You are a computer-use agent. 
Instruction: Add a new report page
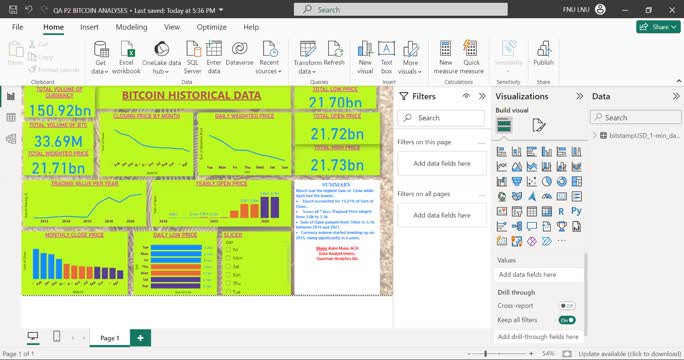coord(140,338)
